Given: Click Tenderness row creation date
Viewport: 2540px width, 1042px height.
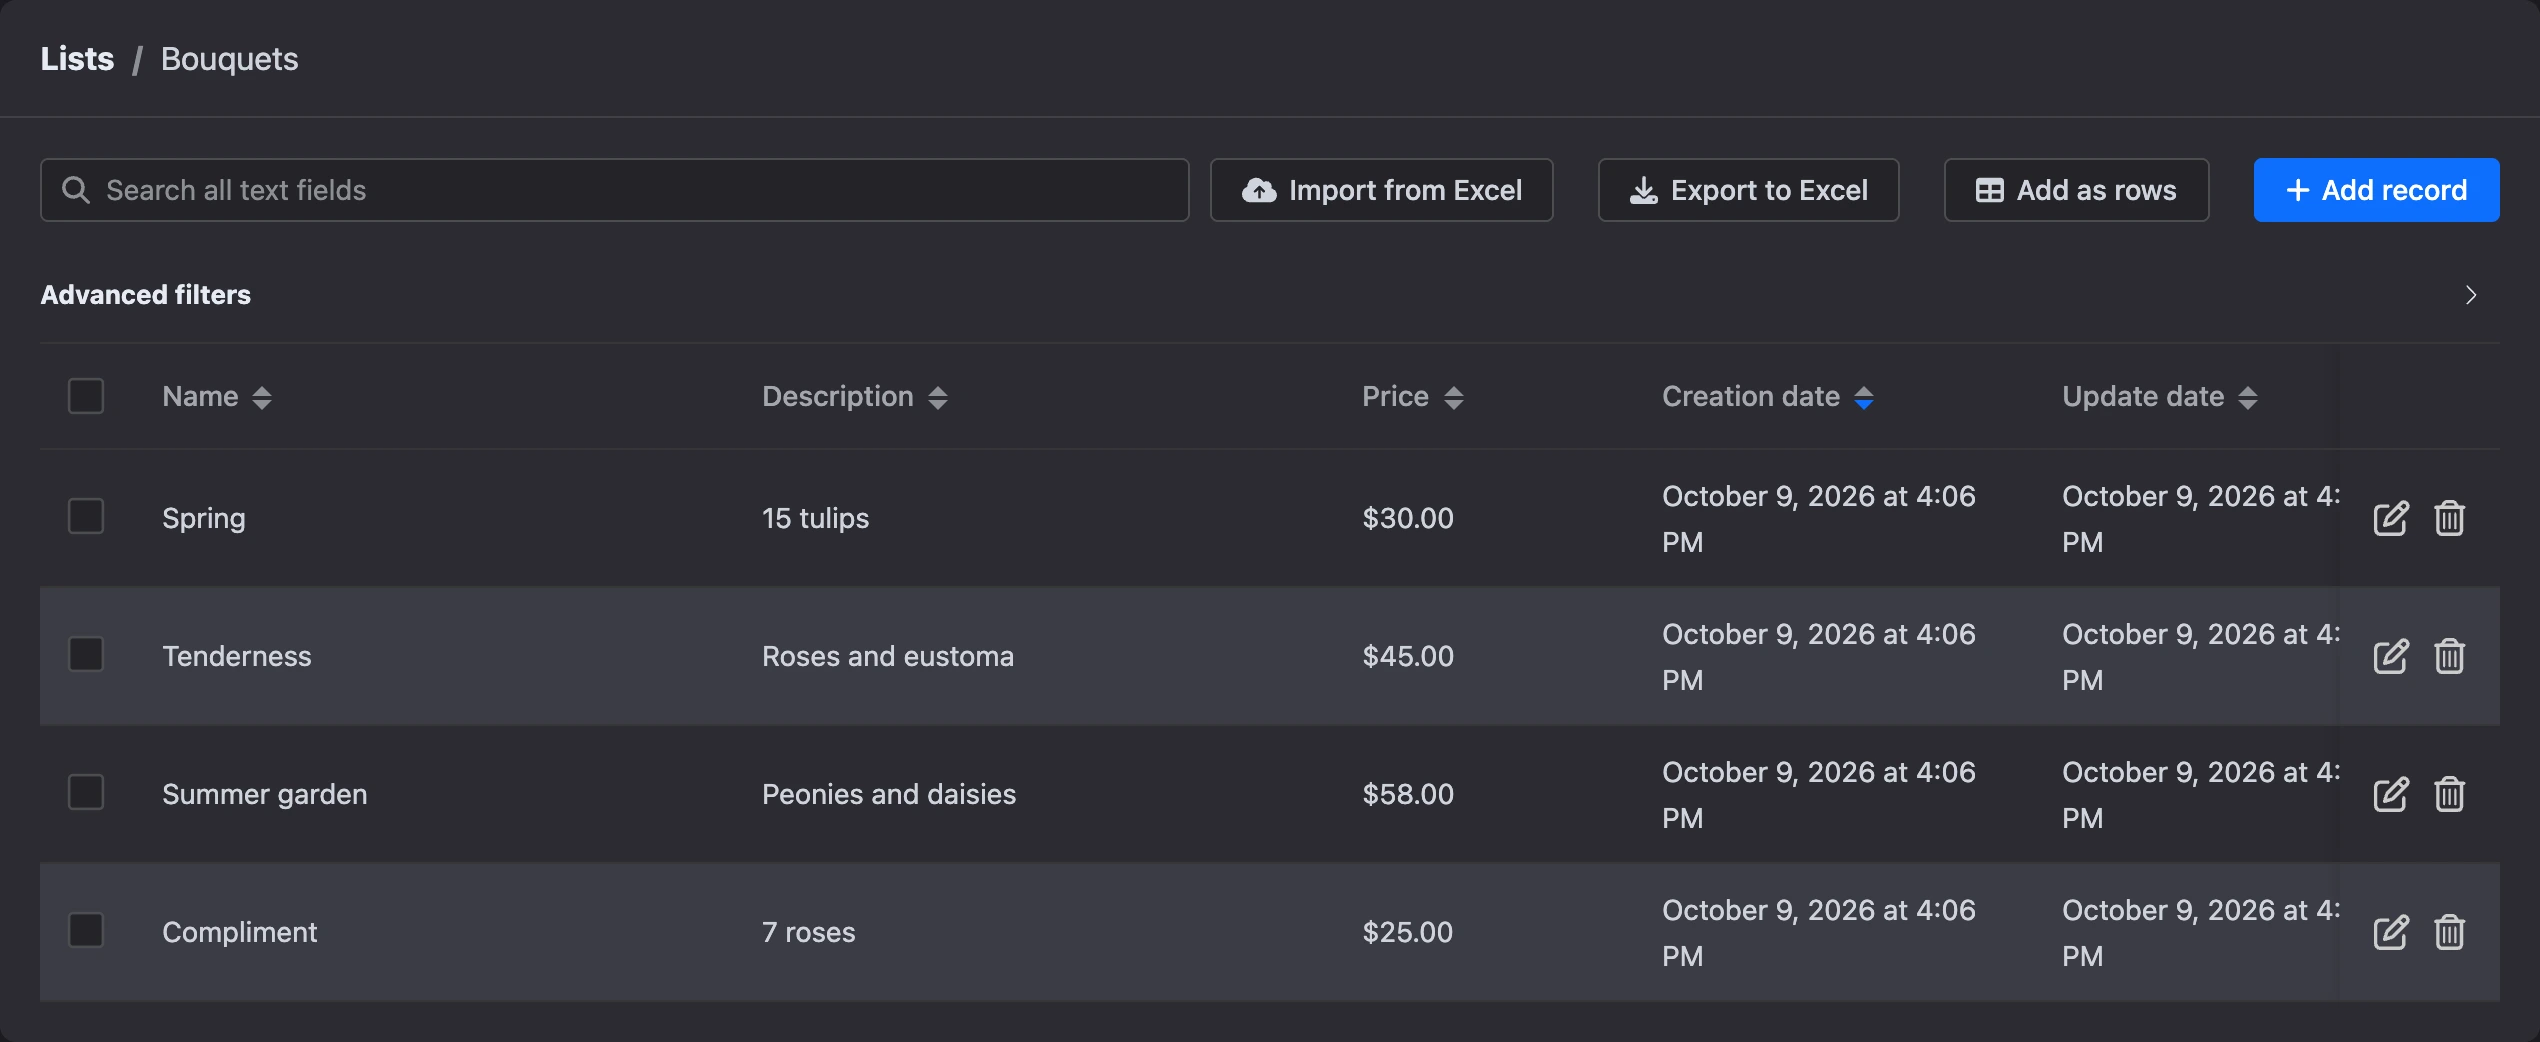Looking at the screenshot, I should click(x=1819, y=657).
